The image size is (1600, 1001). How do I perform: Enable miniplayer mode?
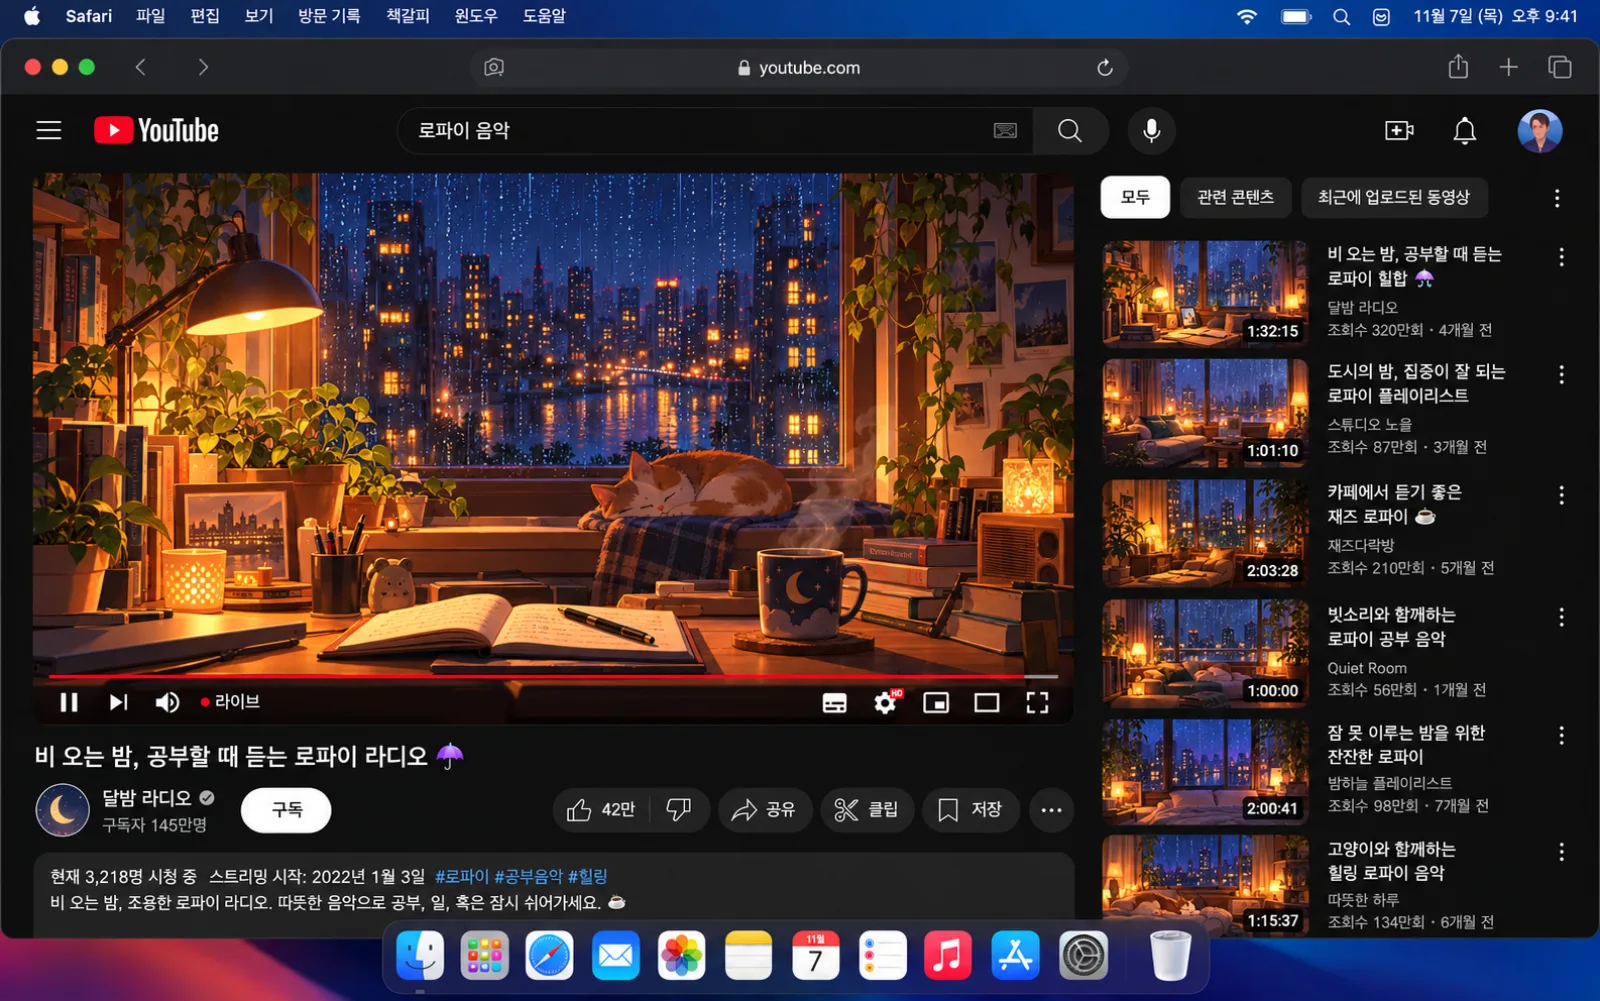[936, 703]
